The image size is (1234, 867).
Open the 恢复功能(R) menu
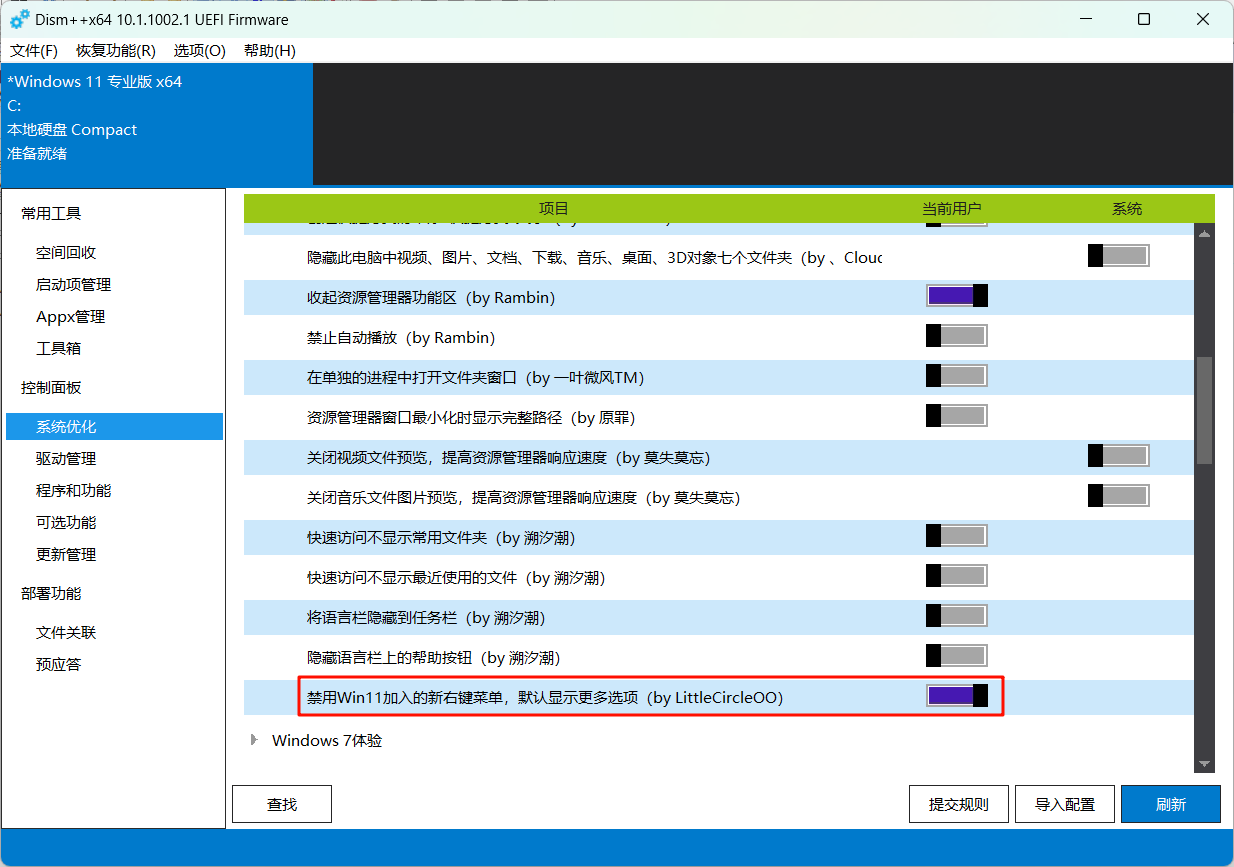click(x=116, y=50)
